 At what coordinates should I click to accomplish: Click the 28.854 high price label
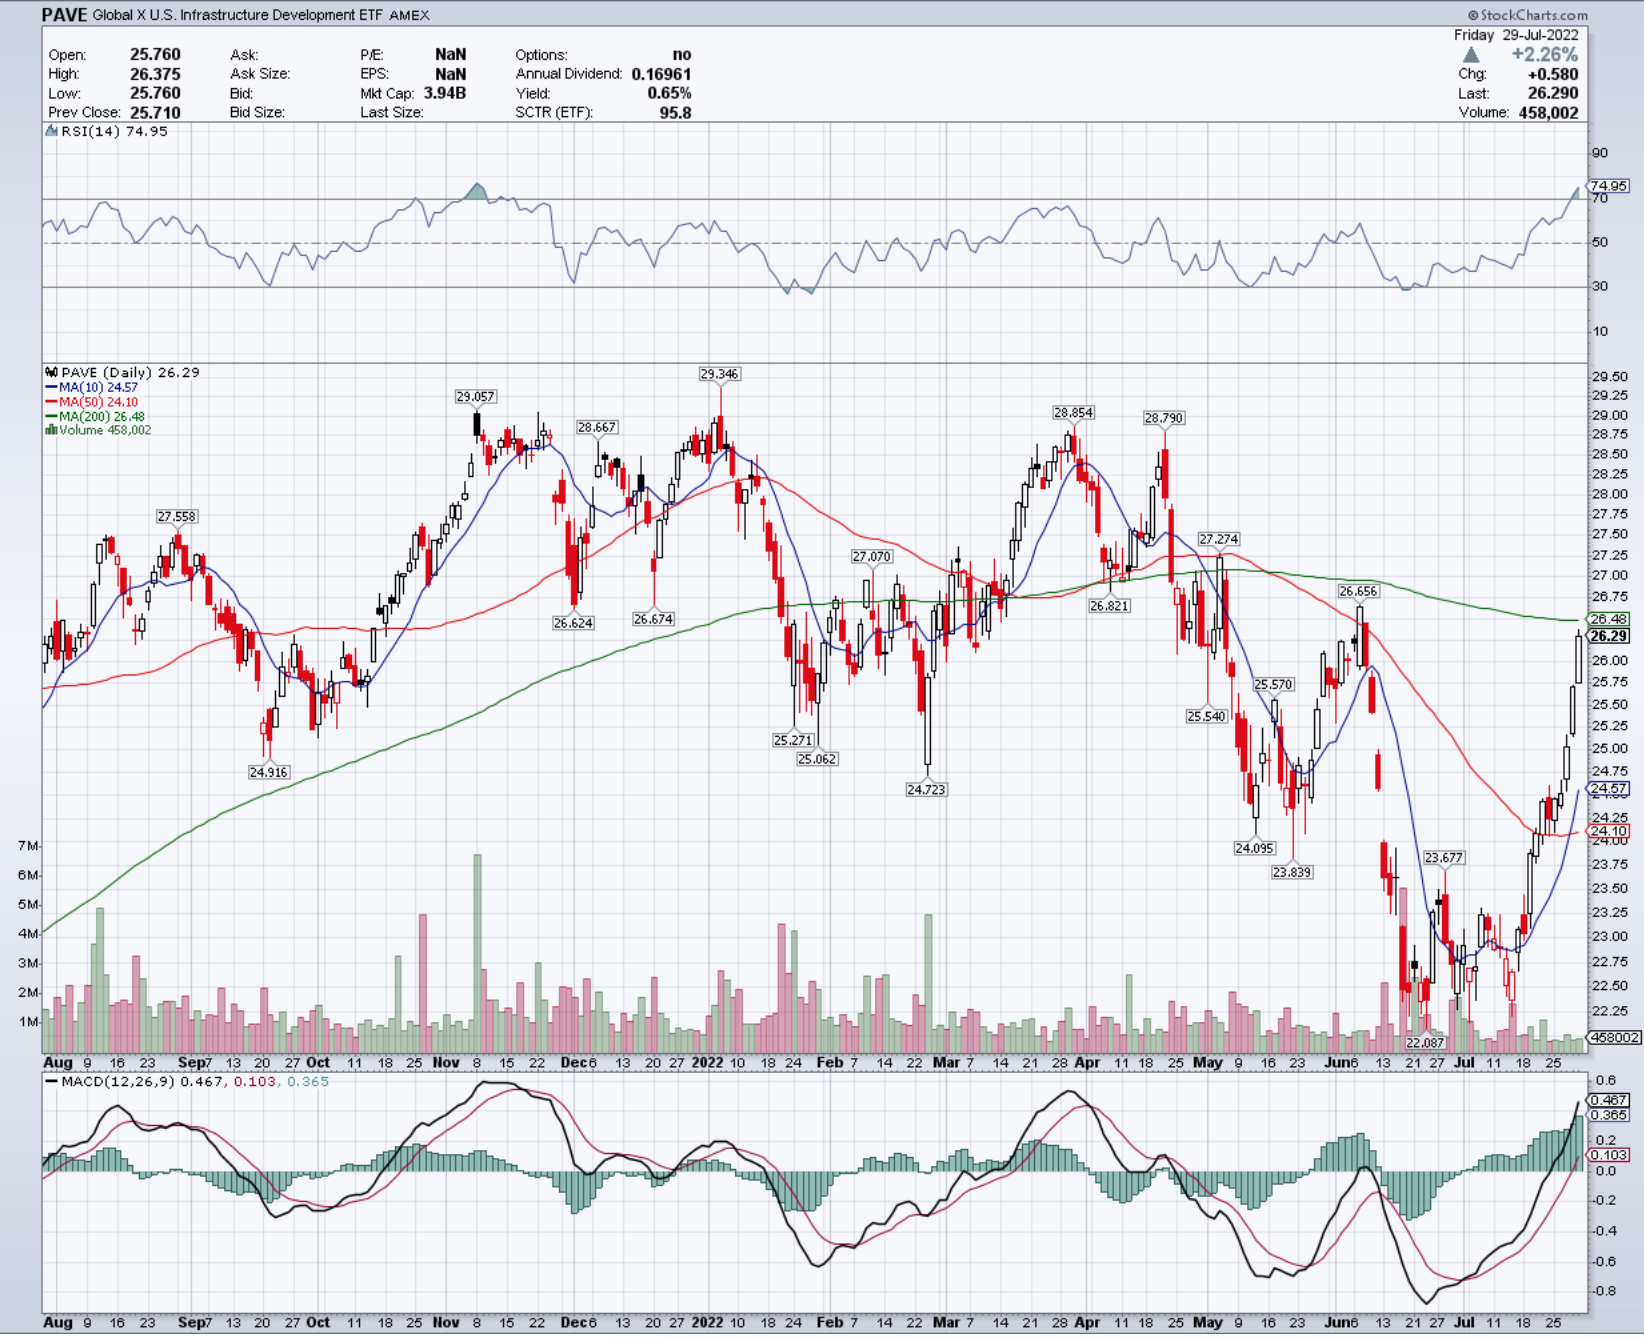1073,412
